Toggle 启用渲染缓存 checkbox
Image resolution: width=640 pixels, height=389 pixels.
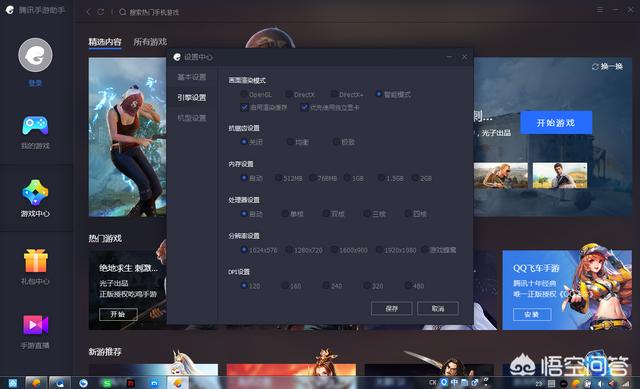tap(244, 107)
